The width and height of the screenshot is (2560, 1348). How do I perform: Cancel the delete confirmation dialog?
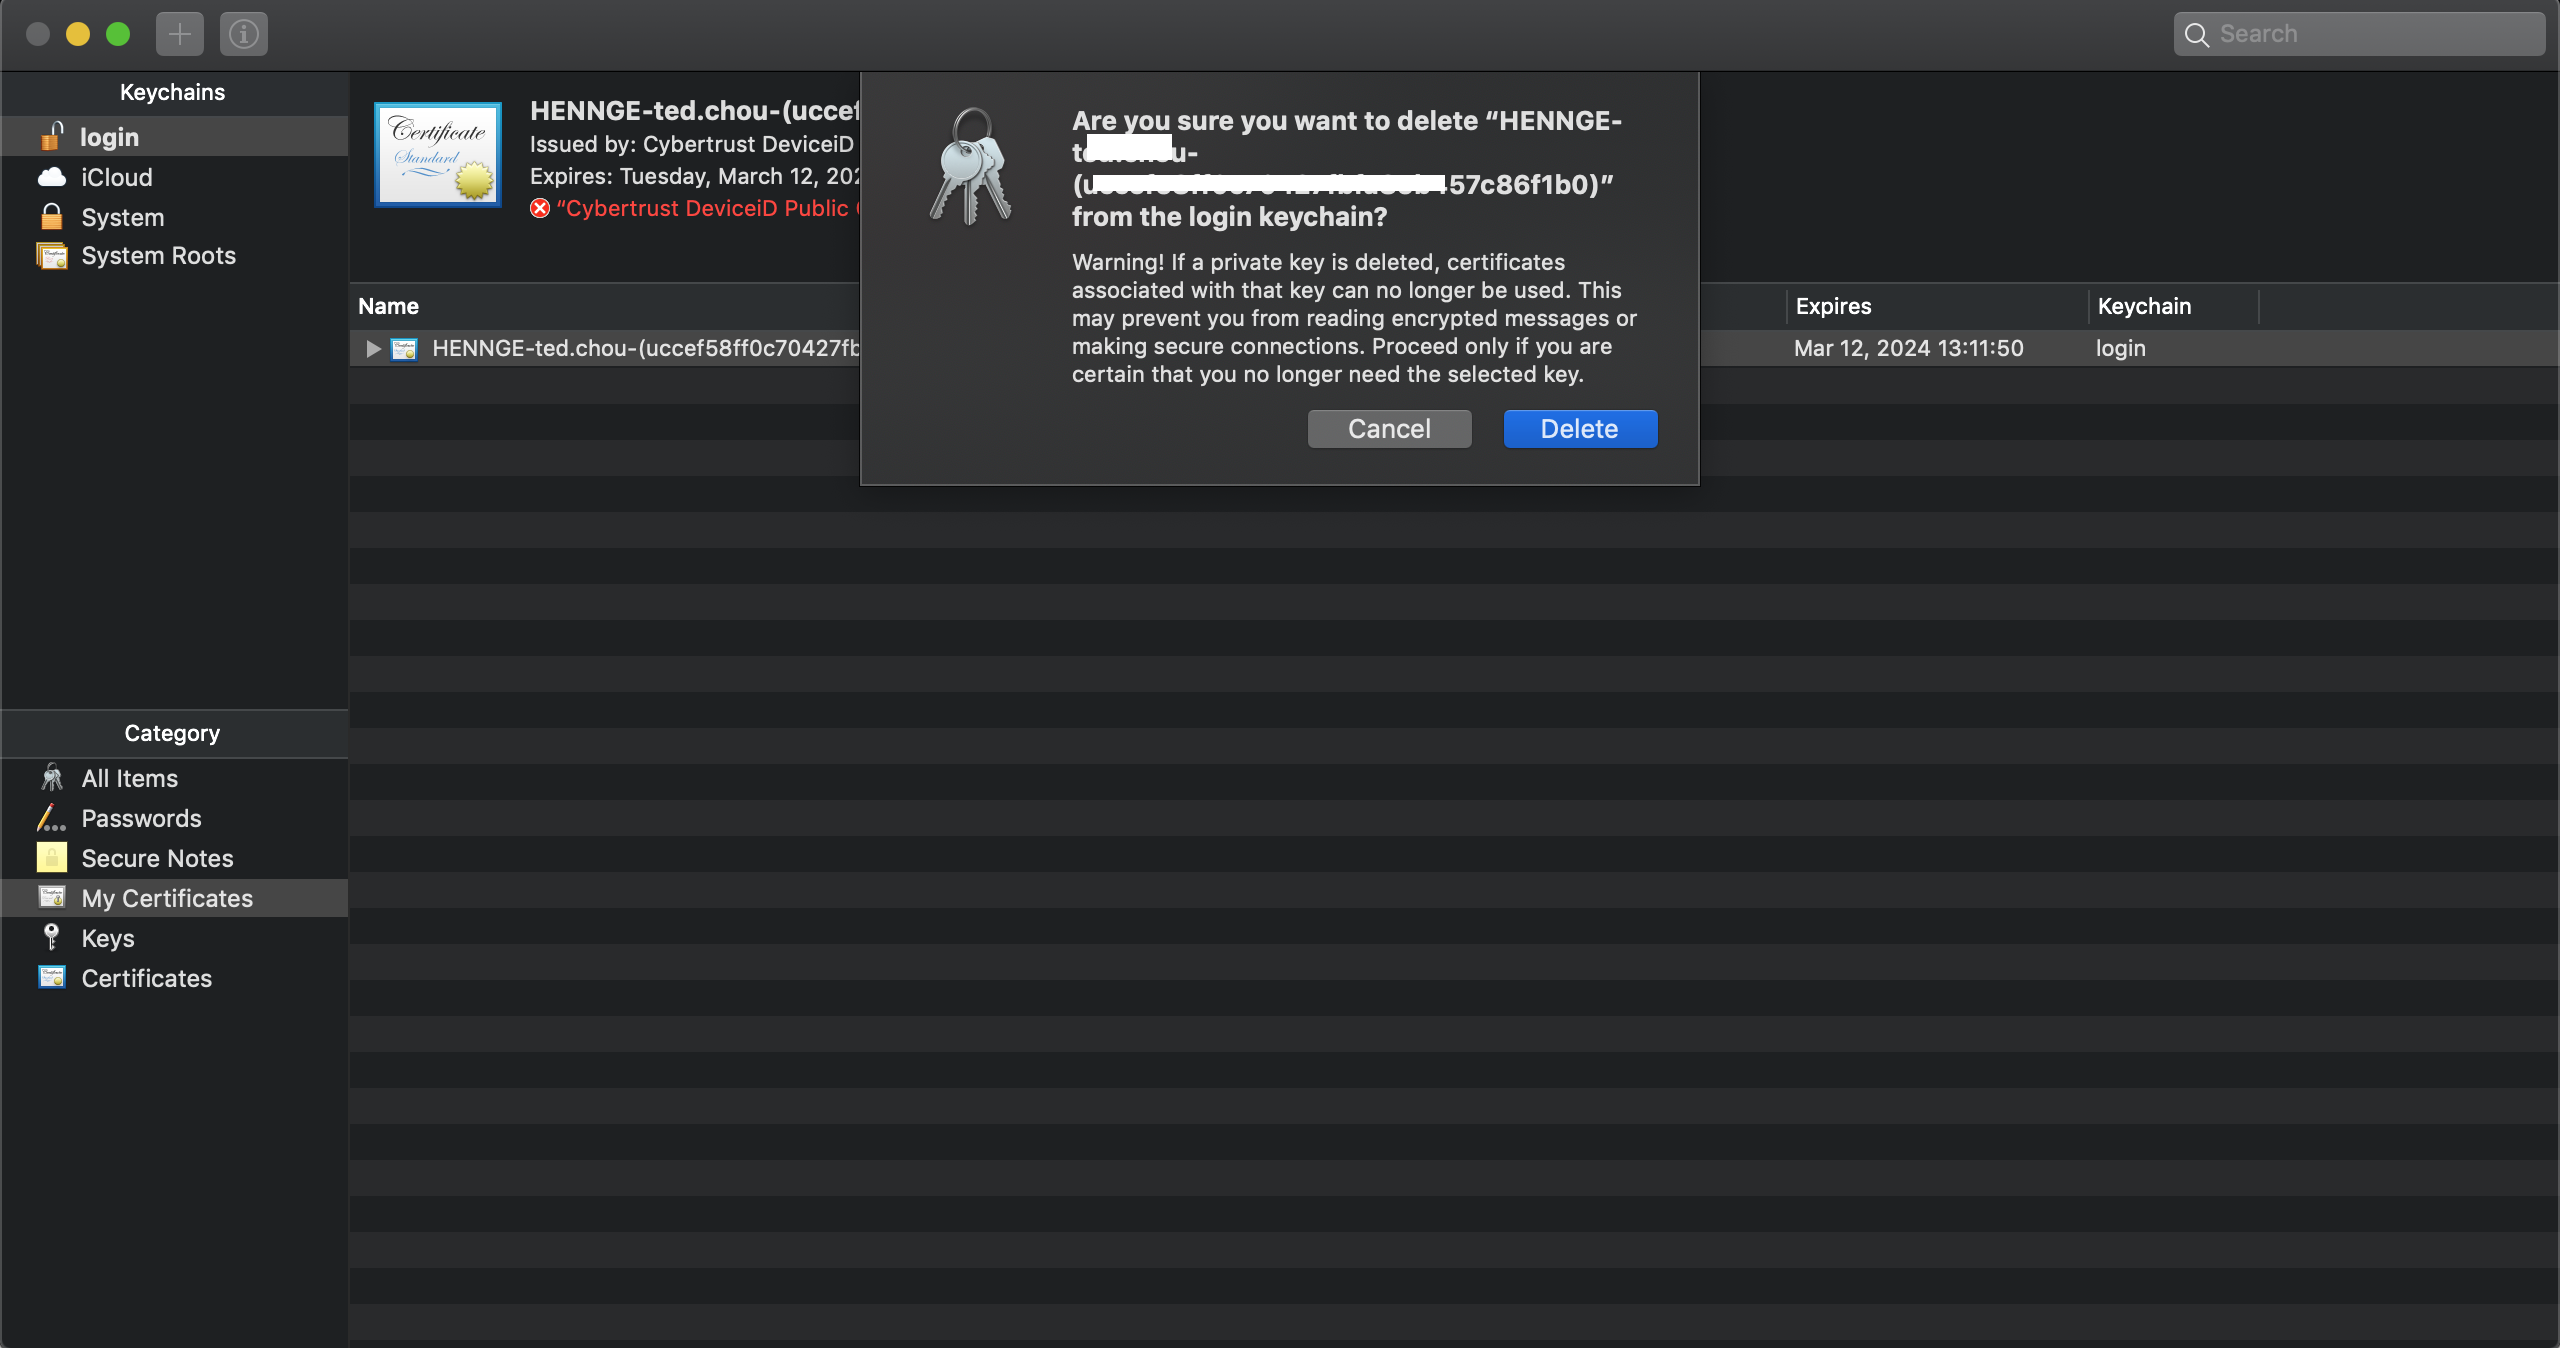1389,429
